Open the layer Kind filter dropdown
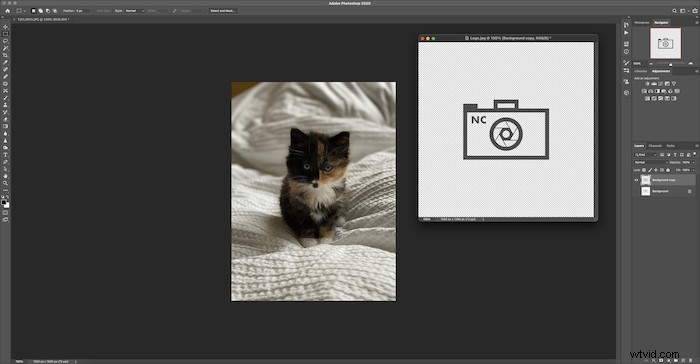700x364 pixels. tap(646, 155)
